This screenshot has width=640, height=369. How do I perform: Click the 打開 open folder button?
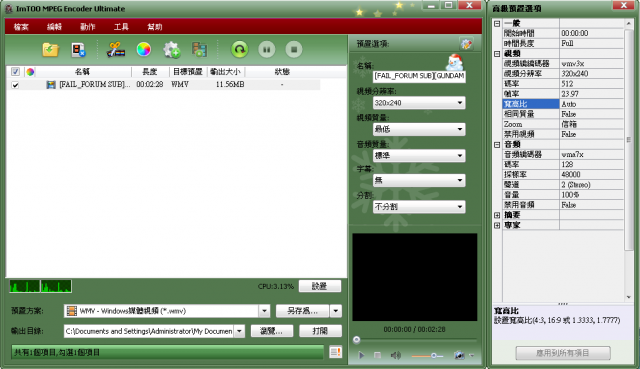(x=320, y=331)
